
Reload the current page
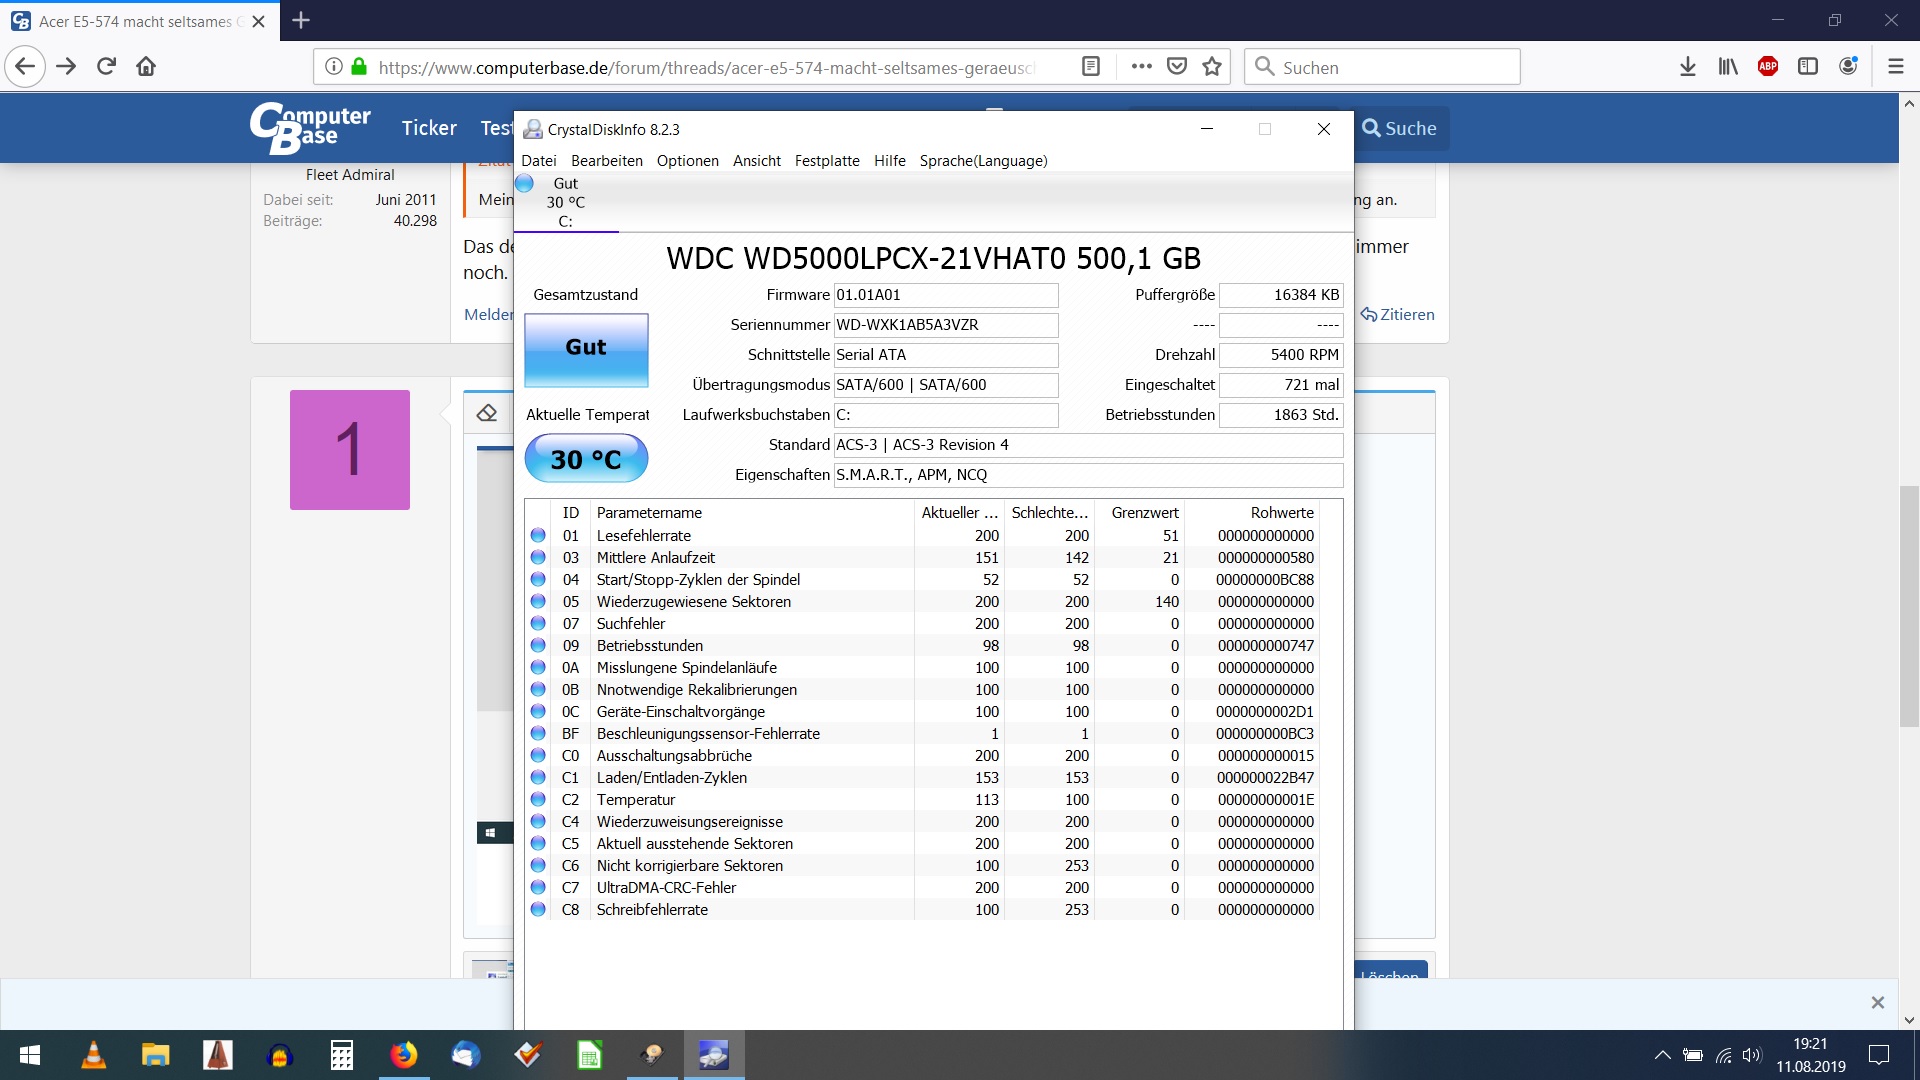point(106,67)
